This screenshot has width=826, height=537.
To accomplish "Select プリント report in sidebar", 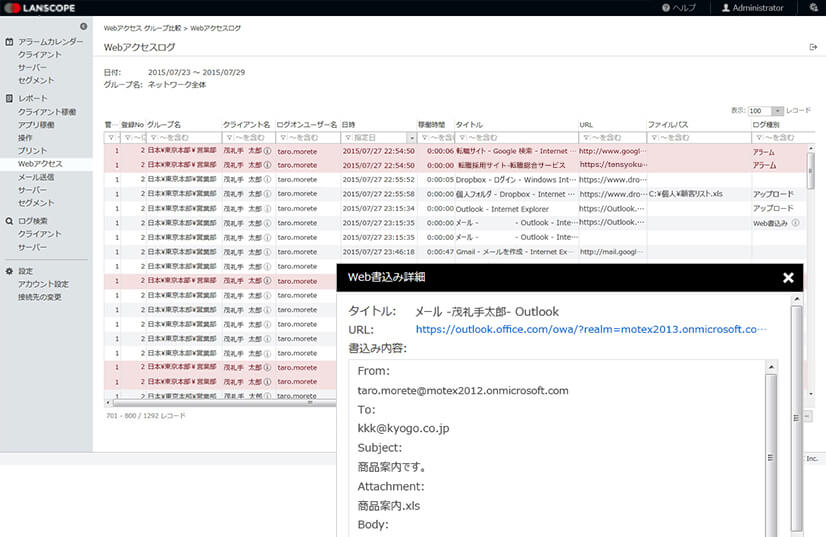I will [32, 151].
